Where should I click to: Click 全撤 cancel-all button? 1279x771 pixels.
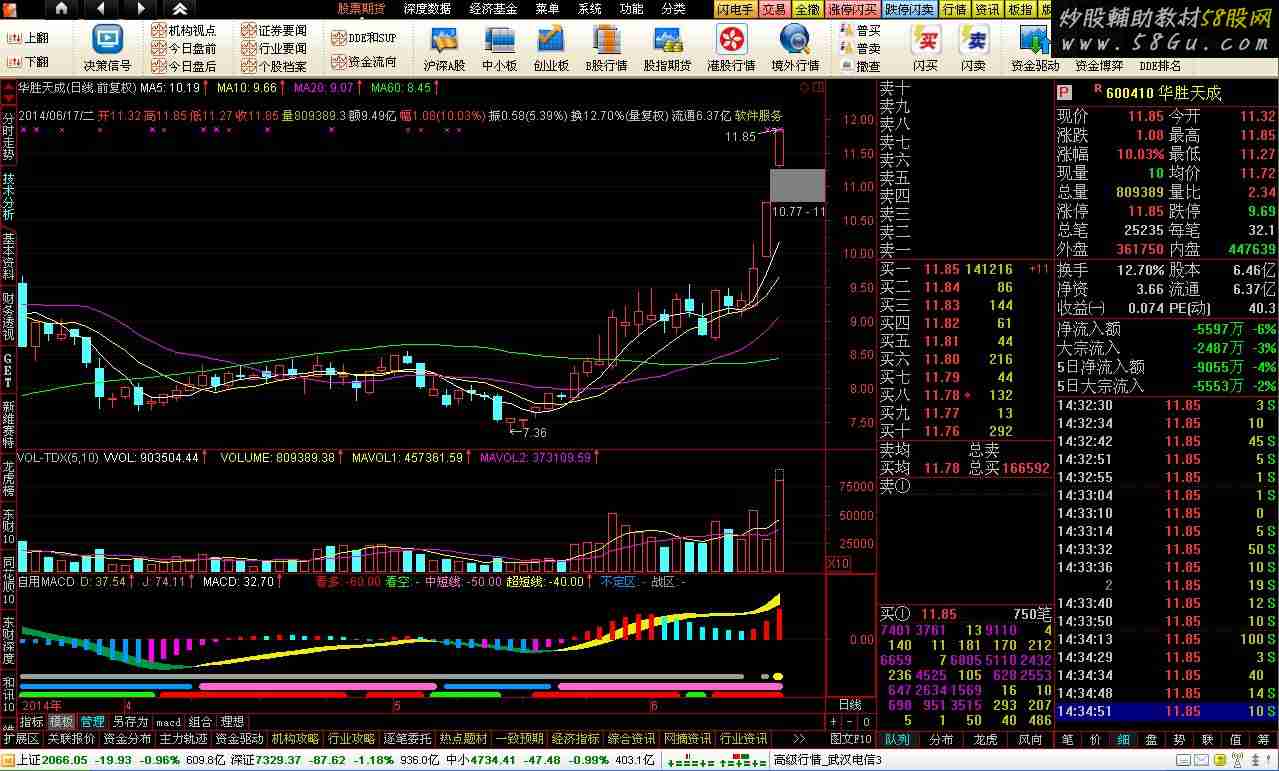806,9
